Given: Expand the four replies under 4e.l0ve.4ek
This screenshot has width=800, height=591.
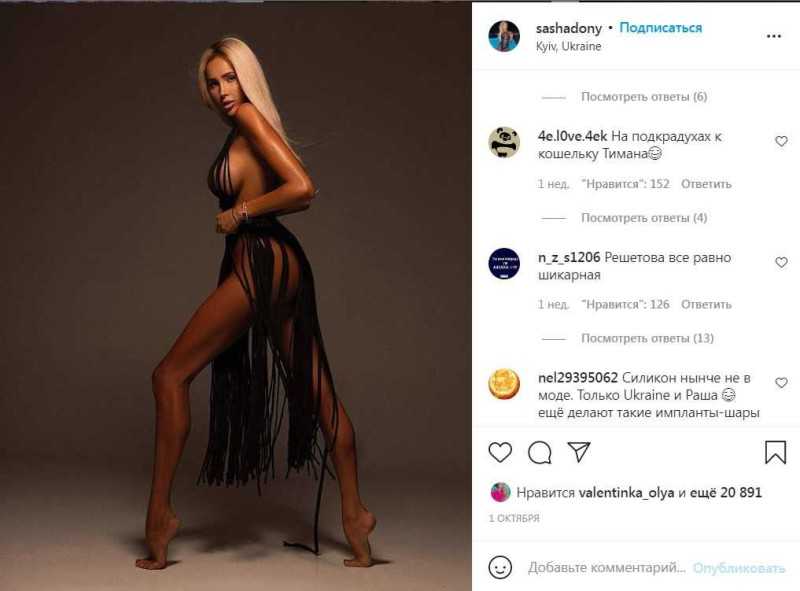Looking at the screenshot, I should coord(644,218).
